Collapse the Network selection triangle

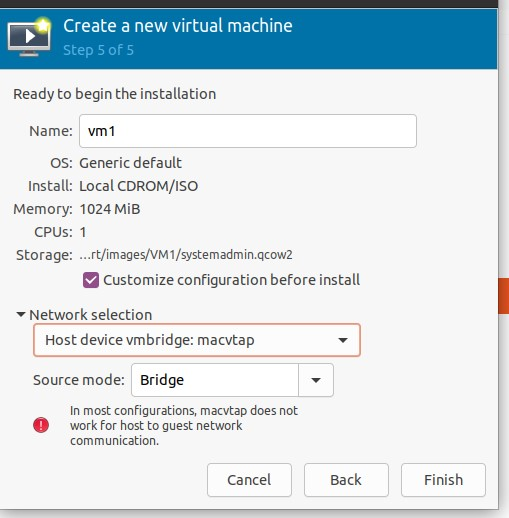[x=21, y=314]
